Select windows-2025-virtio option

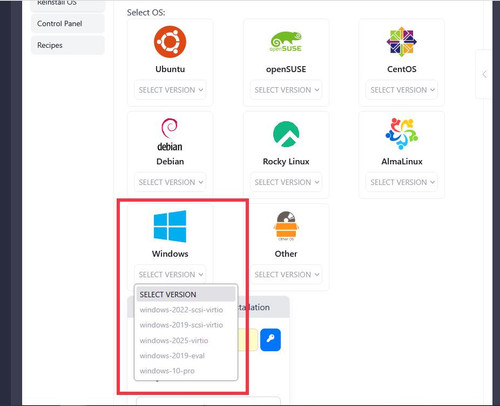(x=186, y=340)
